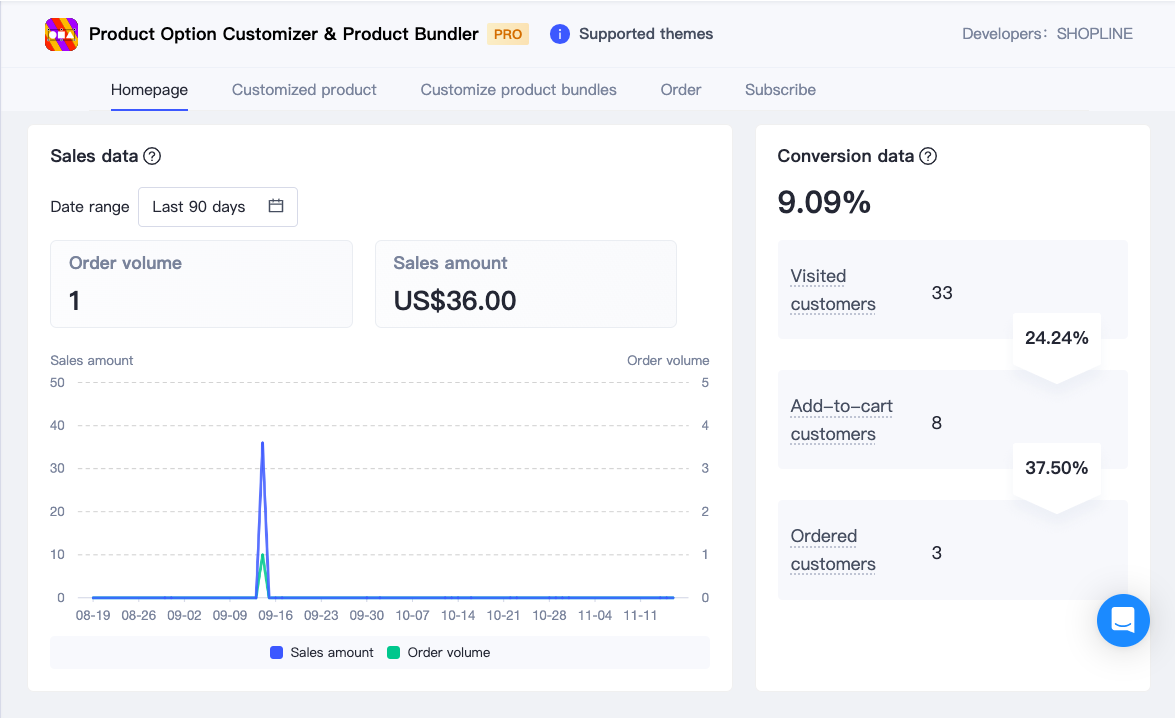Open the Customize product bundles tab
Viewport: 1175px width, 718px height.
coord(518,89)
